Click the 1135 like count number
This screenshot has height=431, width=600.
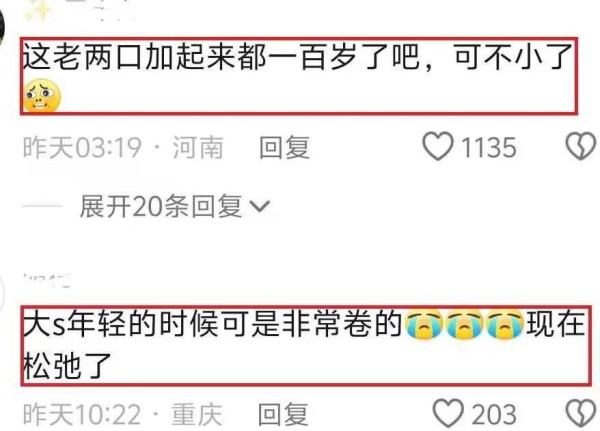tap(488, 147)
